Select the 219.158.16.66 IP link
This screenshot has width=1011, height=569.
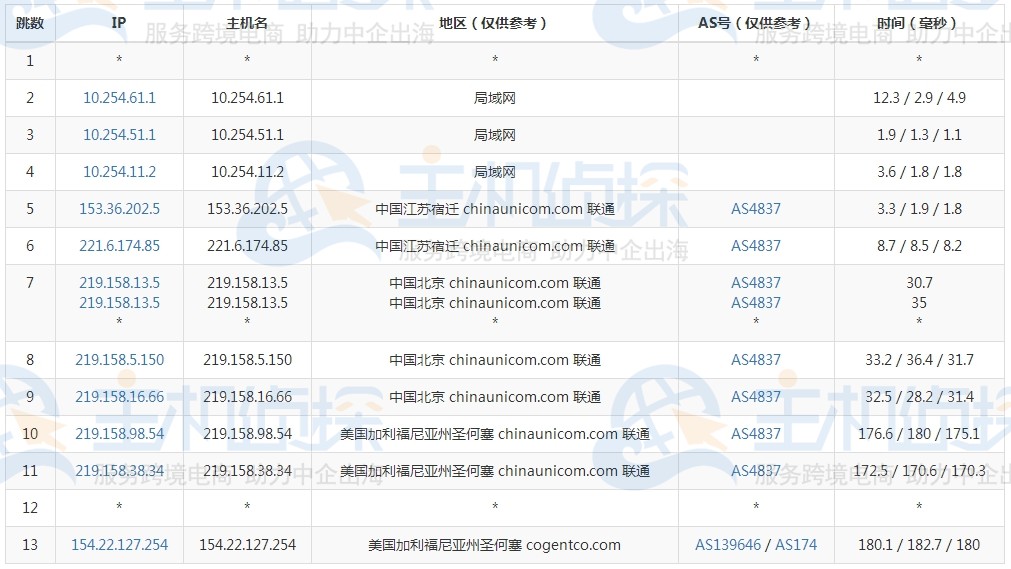119,397
